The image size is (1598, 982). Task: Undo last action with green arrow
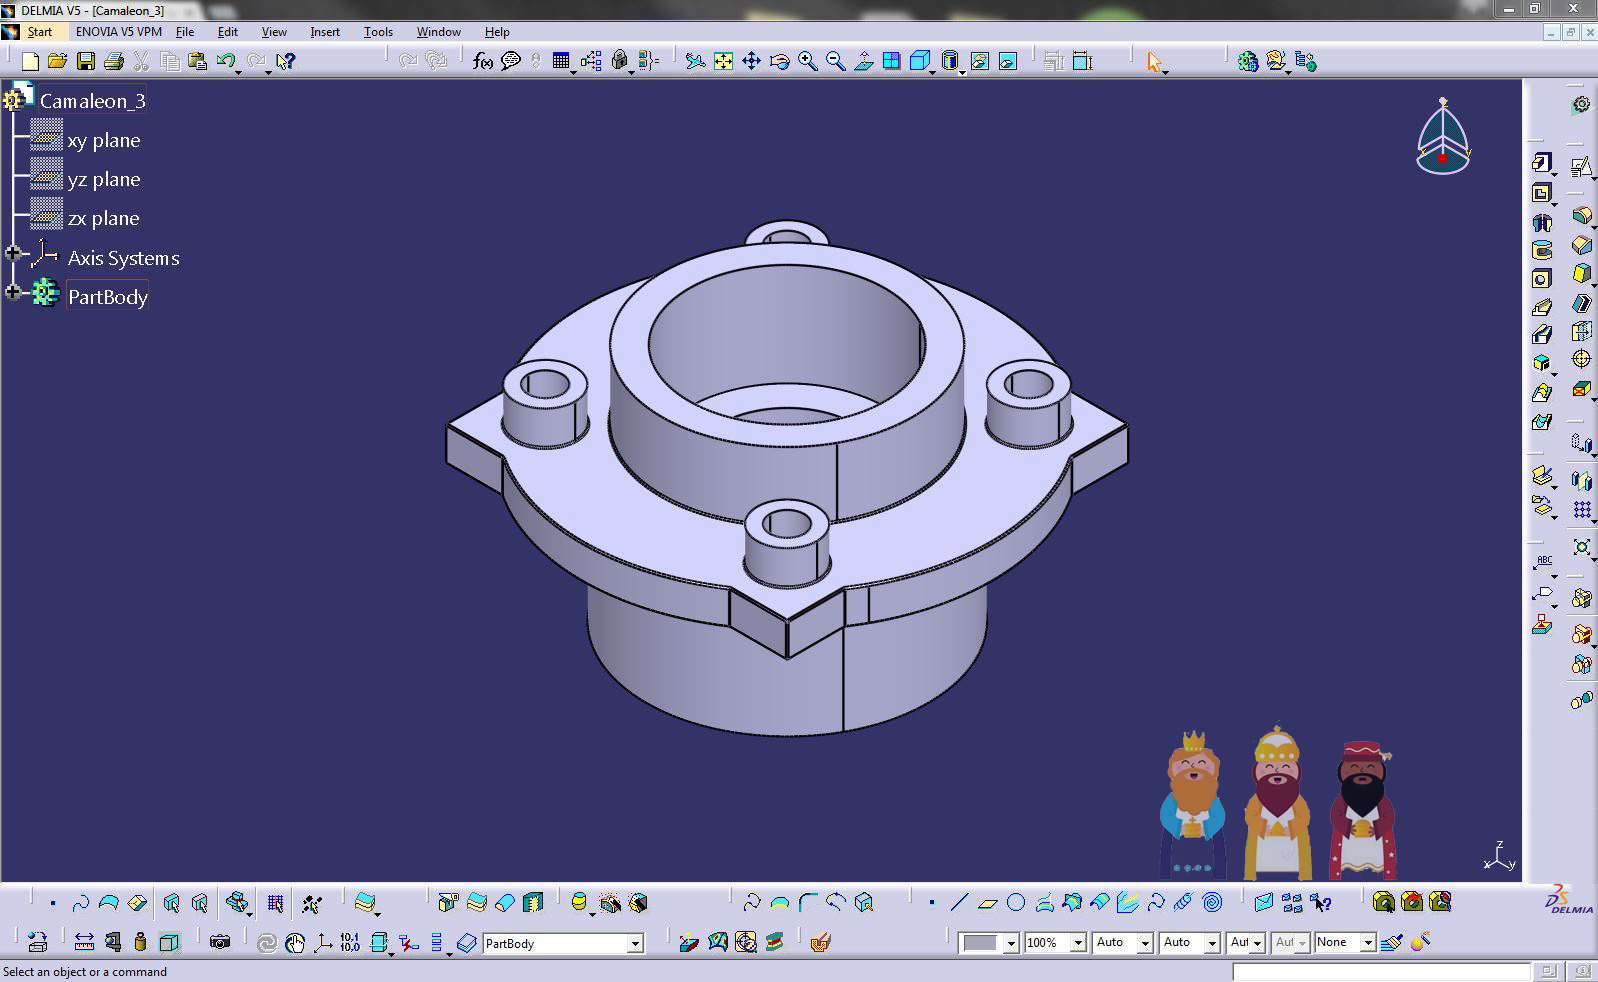(x=226, y=61)
